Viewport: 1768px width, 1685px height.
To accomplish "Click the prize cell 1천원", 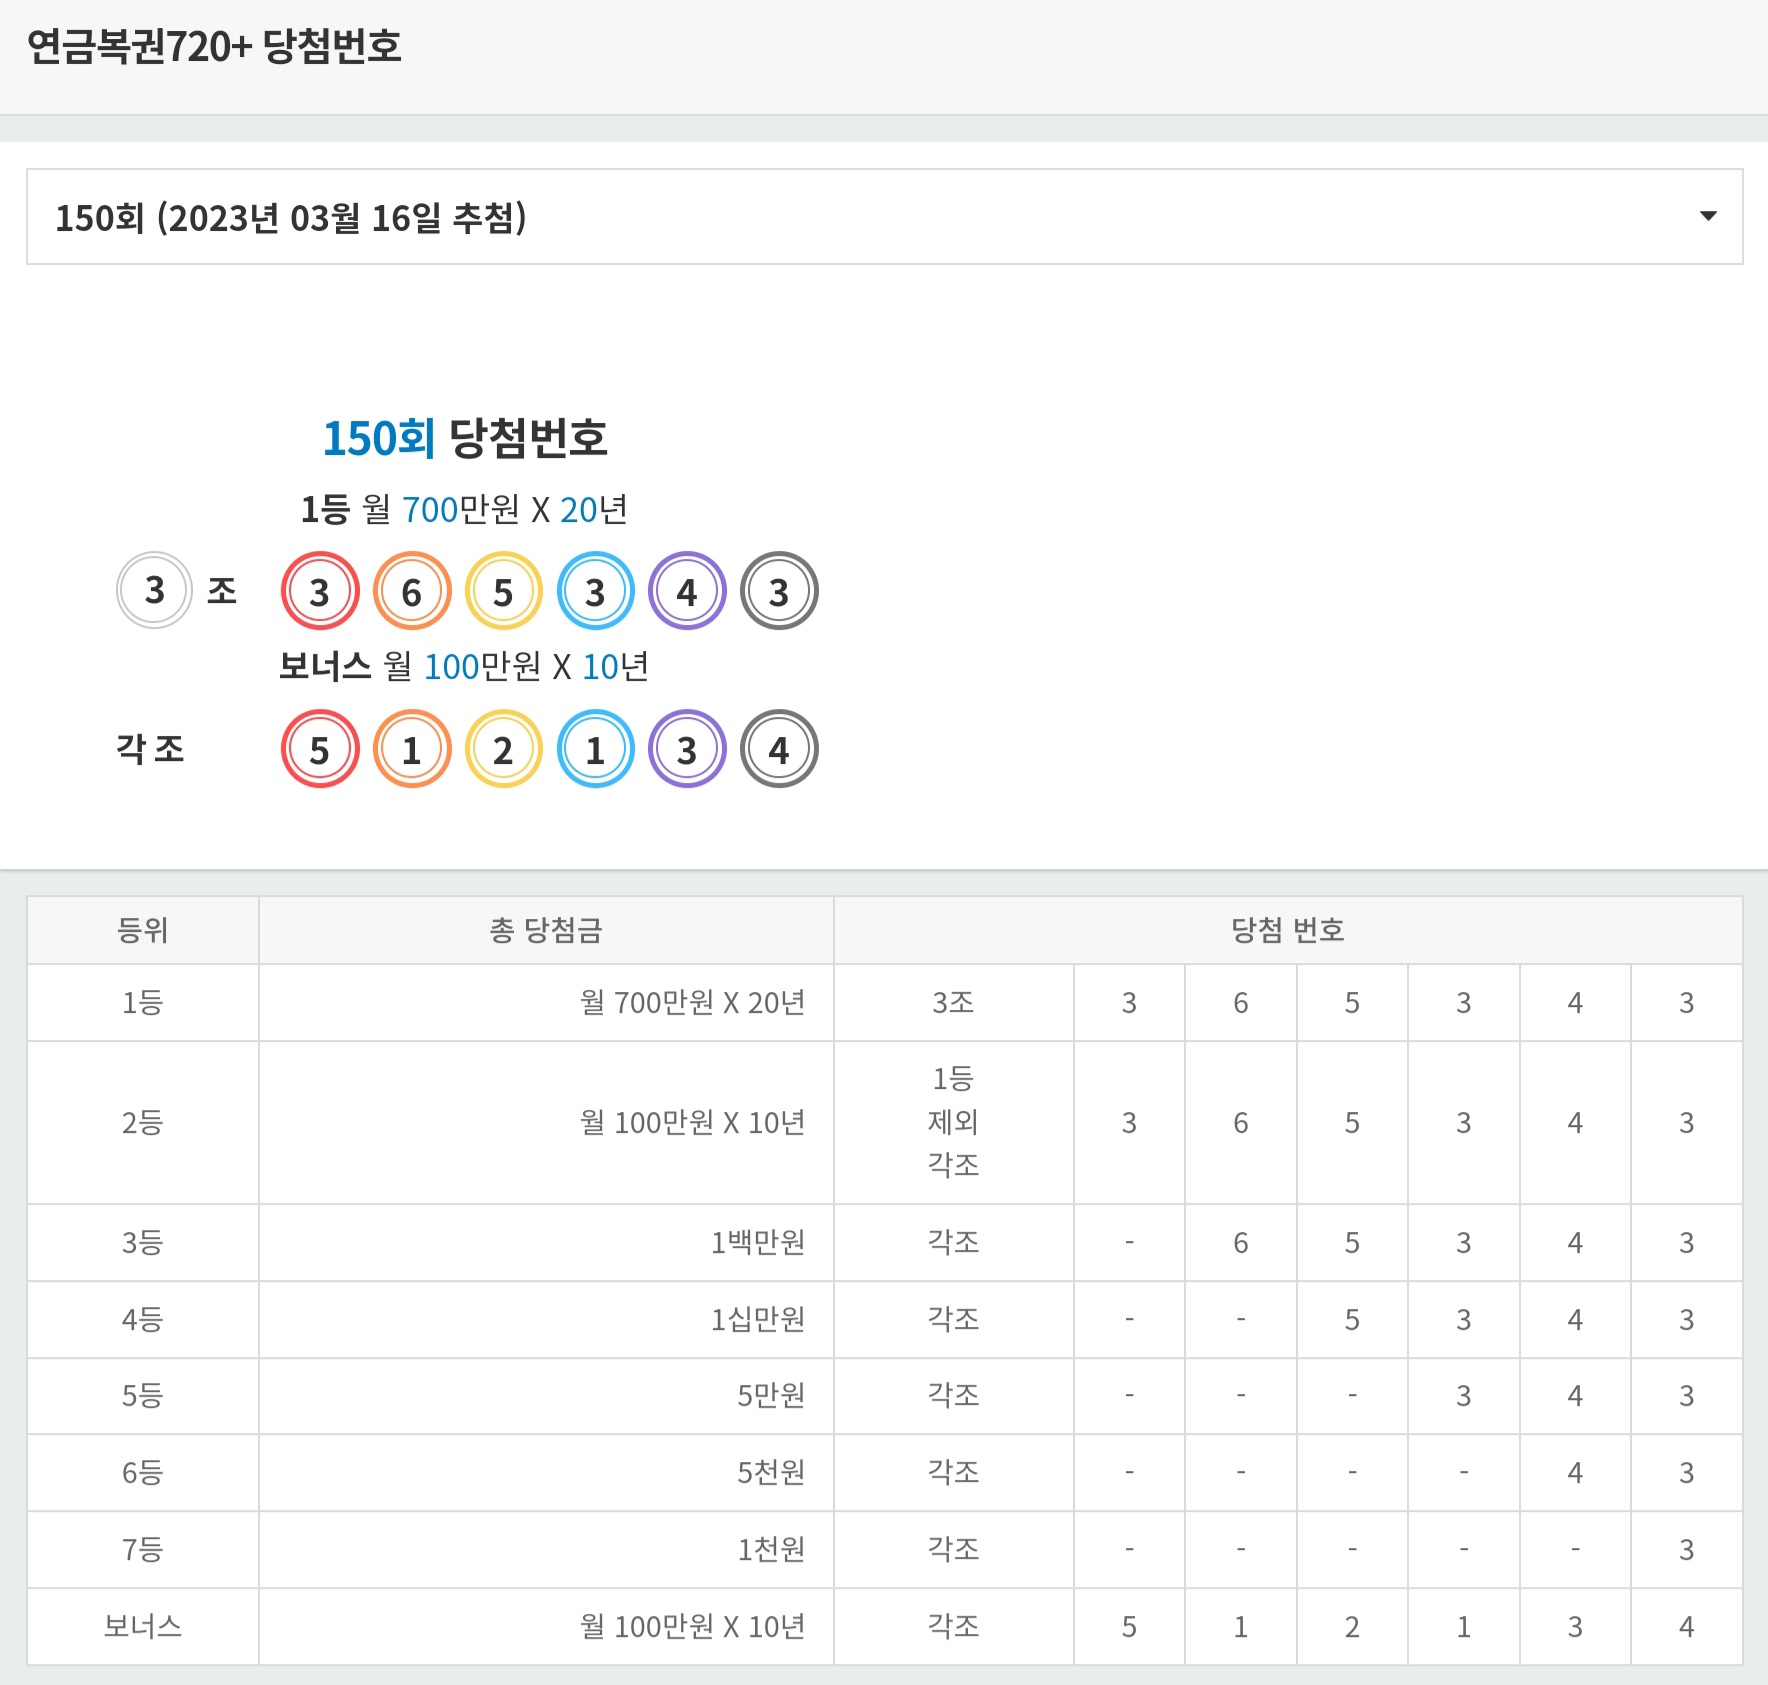I will [546, 1550].
